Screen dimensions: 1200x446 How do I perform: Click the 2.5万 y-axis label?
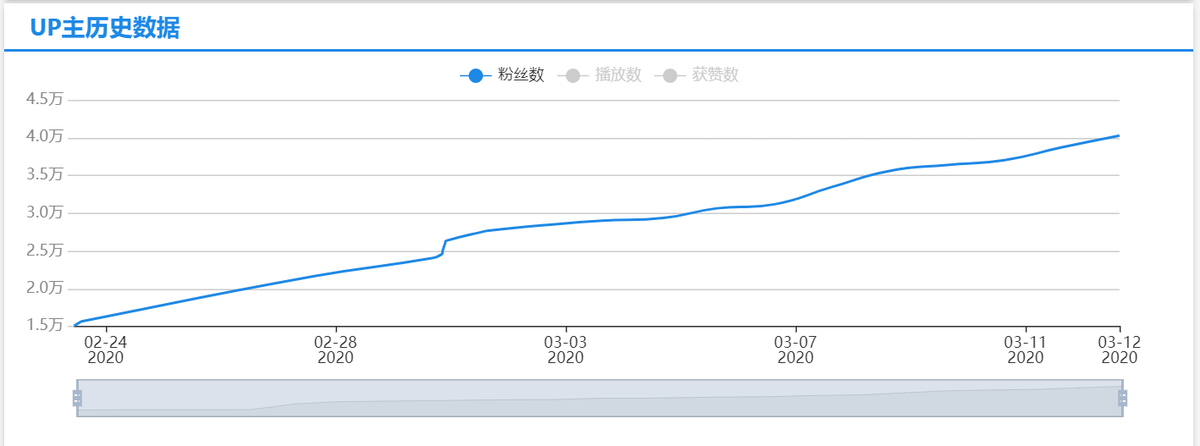pos(45,250)
